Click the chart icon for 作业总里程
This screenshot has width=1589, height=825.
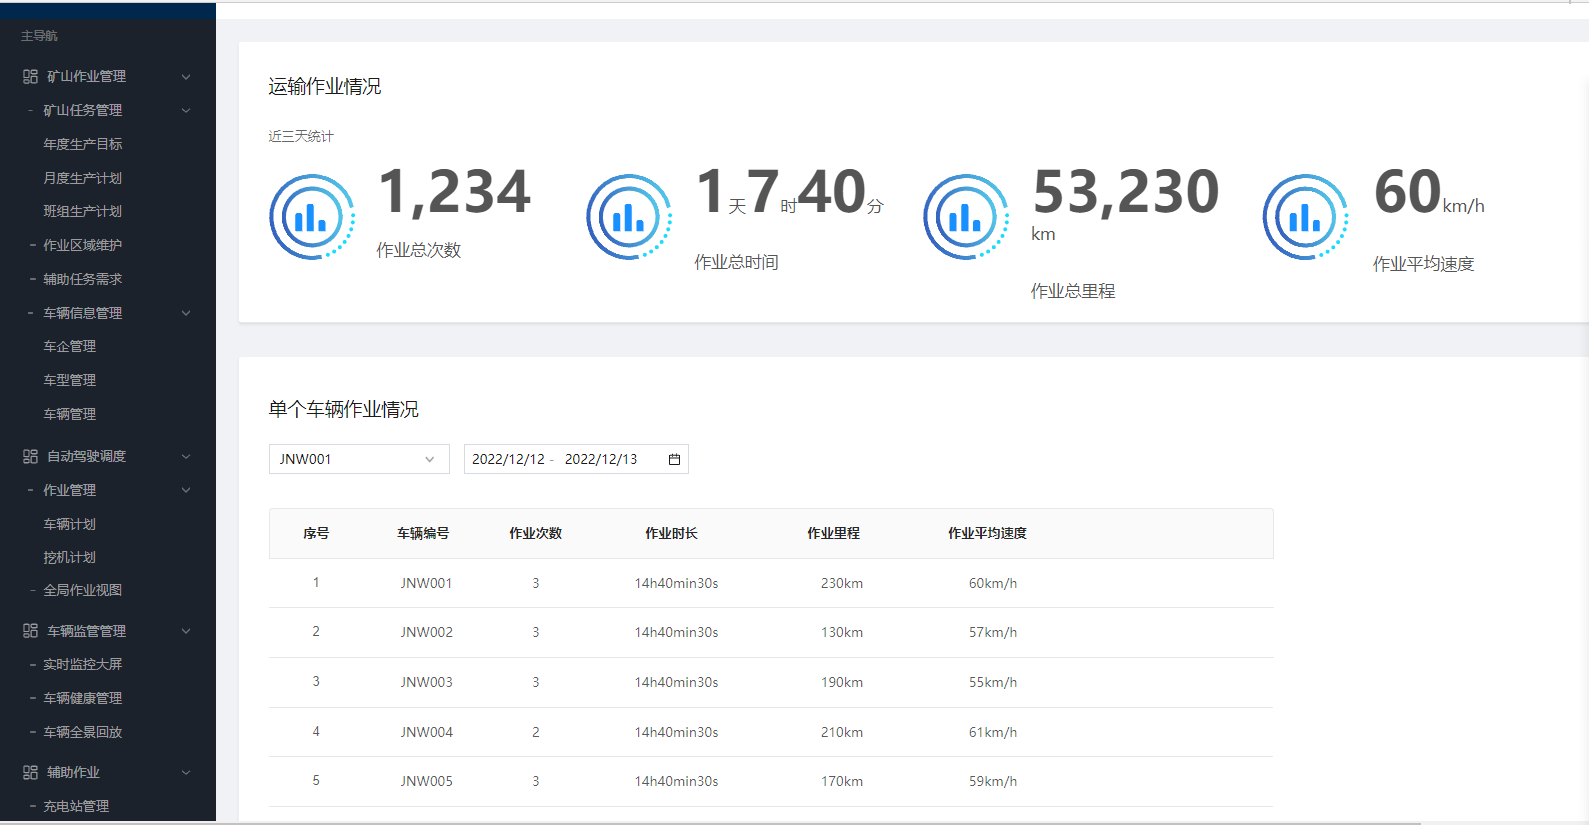966,217
